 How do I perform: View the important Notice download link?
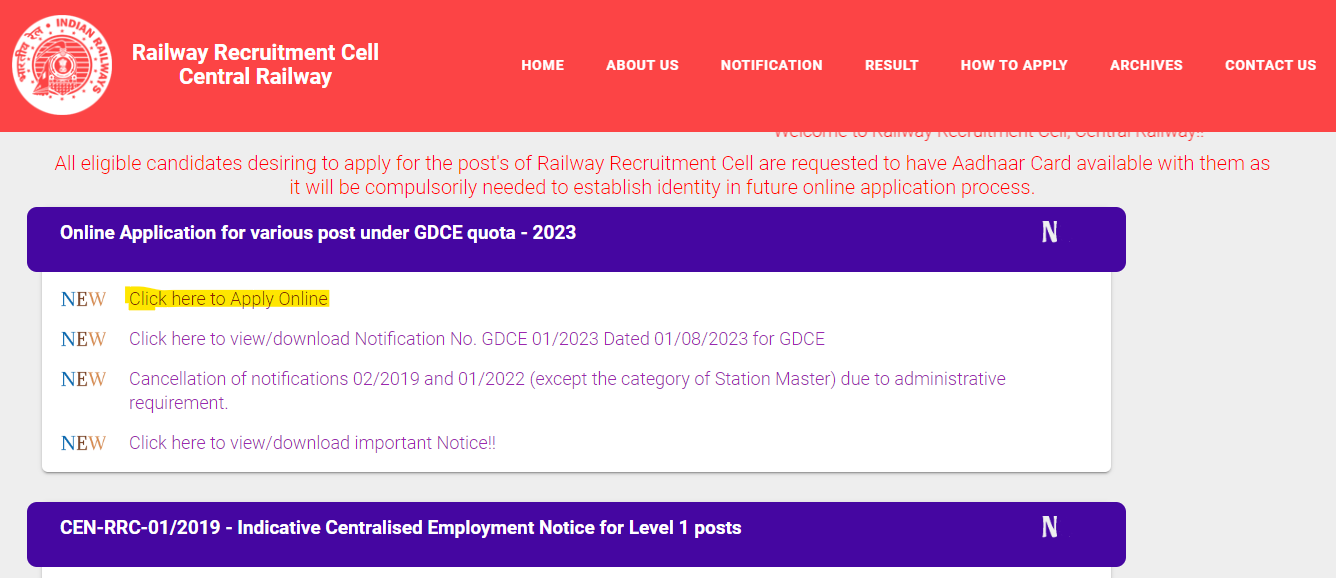[x=312, y=443]
